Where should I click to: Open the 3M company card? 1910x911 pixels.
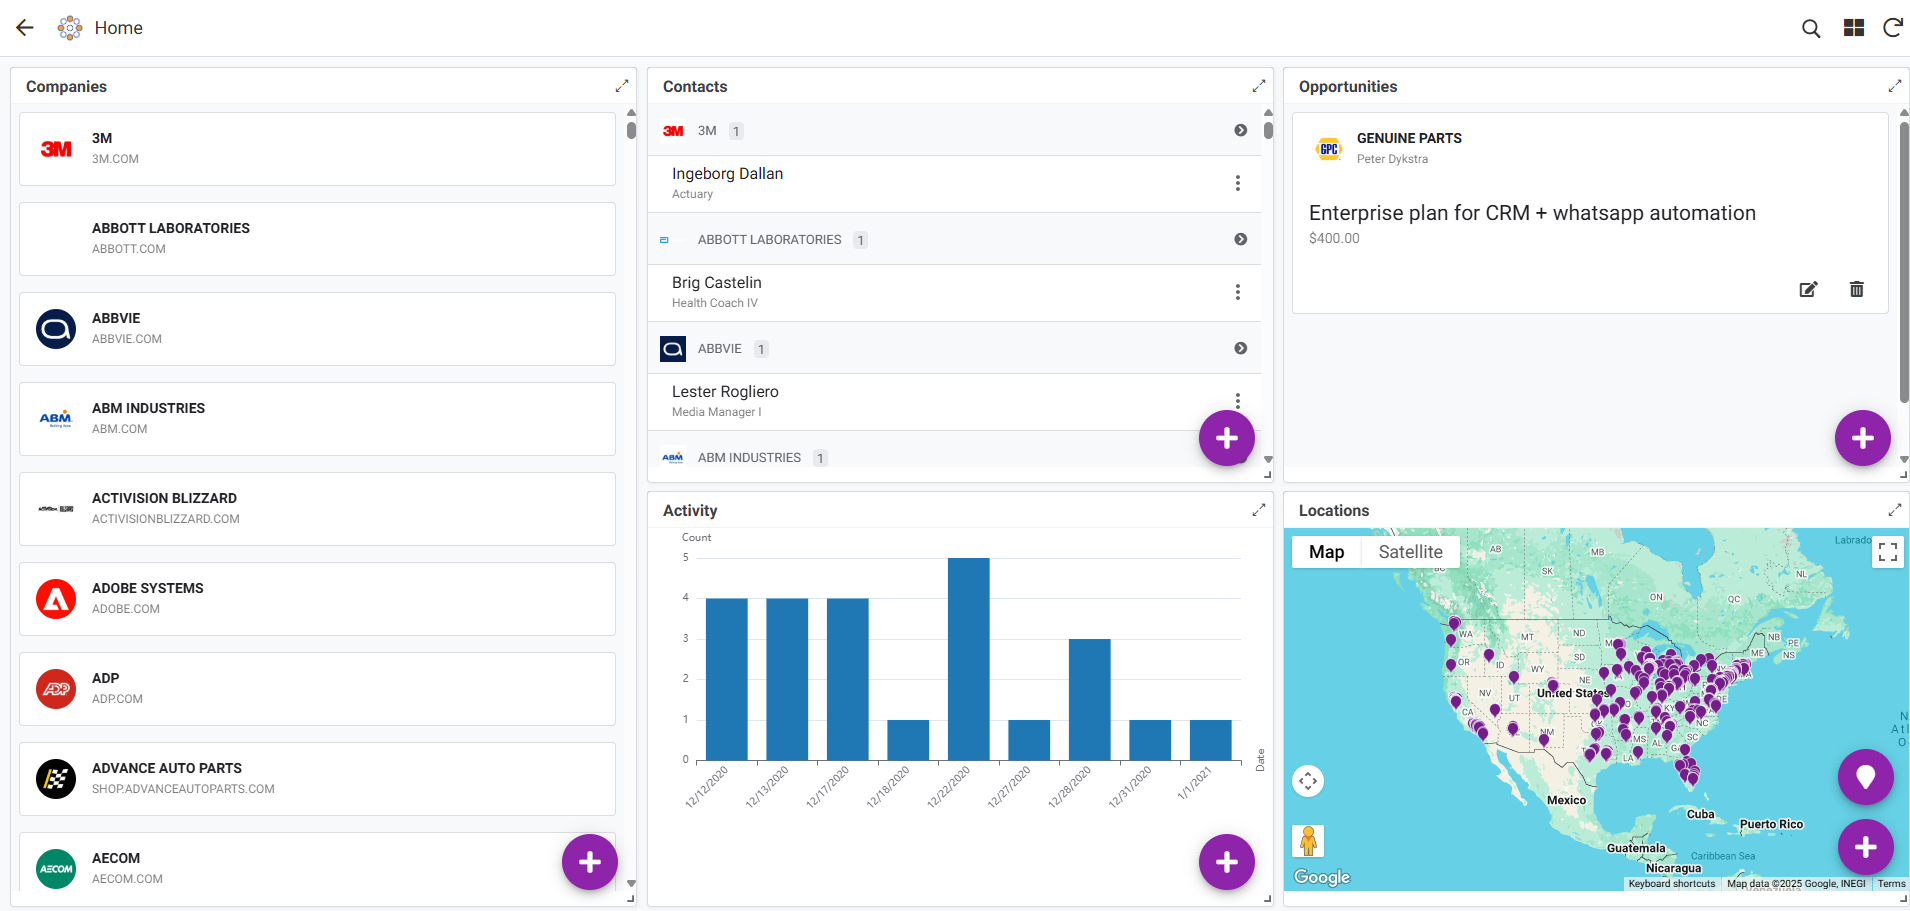(317, 149)
